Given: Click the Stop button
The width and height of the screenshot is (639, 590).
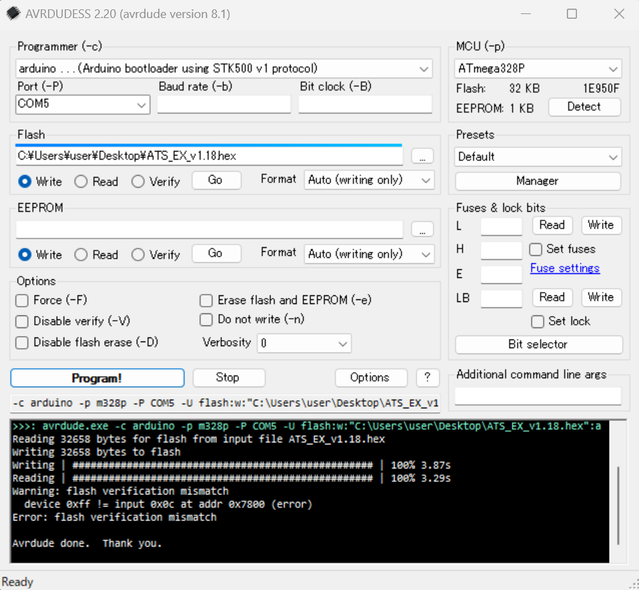Looking at the screenshot, I should [229, 378].
